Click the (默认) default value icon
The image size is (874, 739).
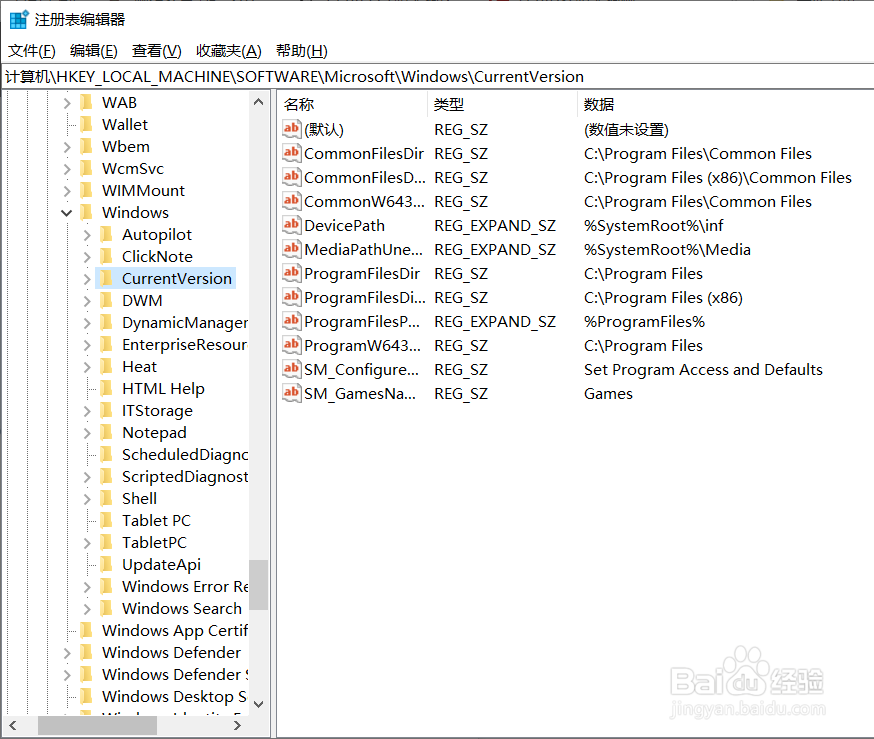click(x=291, y=129)
